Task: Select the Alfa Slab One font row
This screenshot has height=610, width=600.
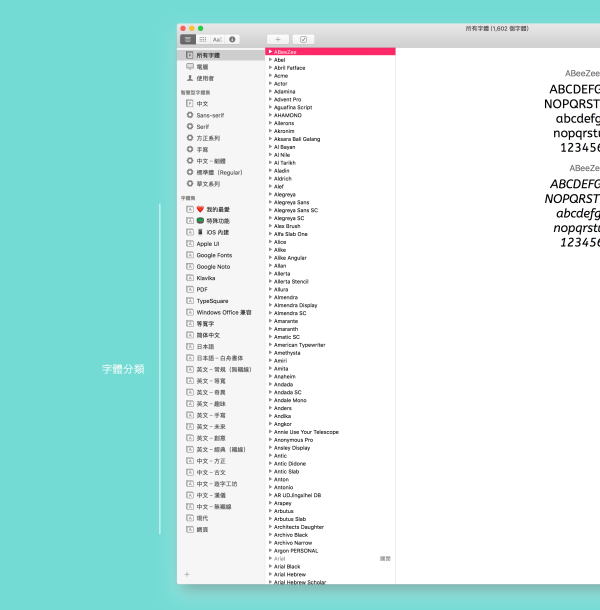Action: [330, 234]
